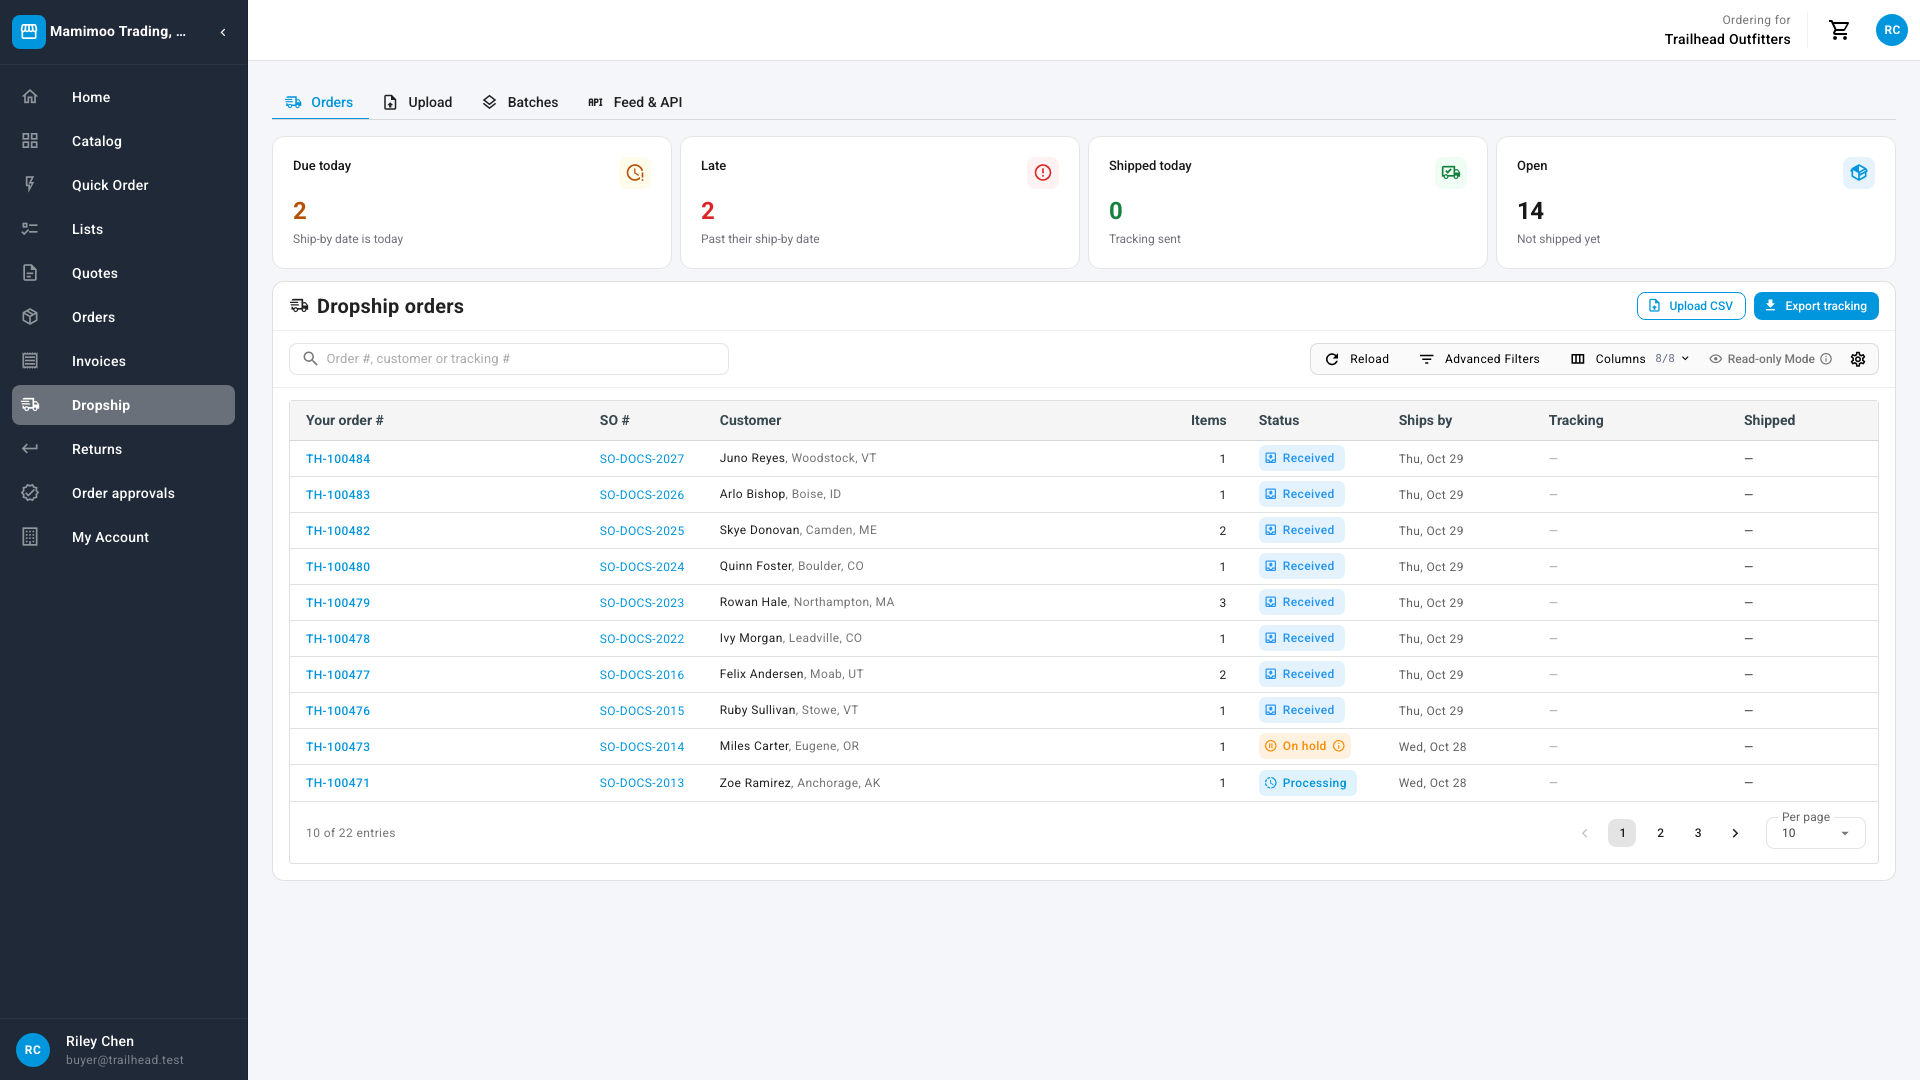Click the On hold info icon
This screenshot has height=1080, width=1920.
(1339, 746)
